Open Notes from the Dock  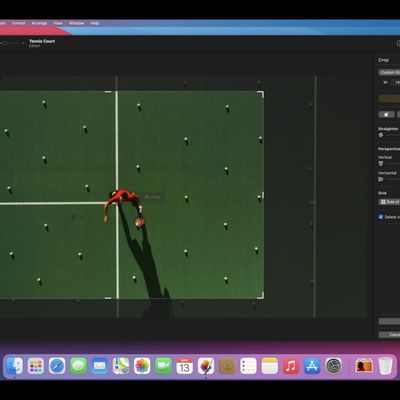pyautogui.click(x=270, y=366)
